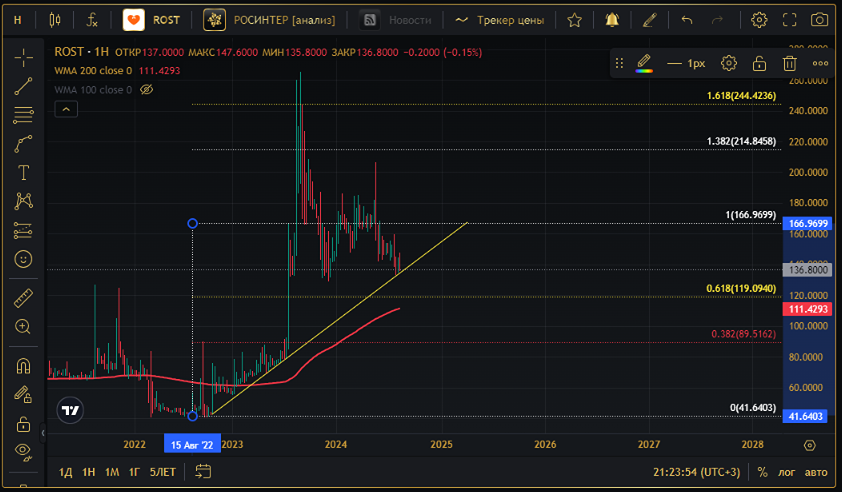This screenshot has width=842, height=492.
Task: Open more options in floating toolbar
Action: tap(820, 63)
